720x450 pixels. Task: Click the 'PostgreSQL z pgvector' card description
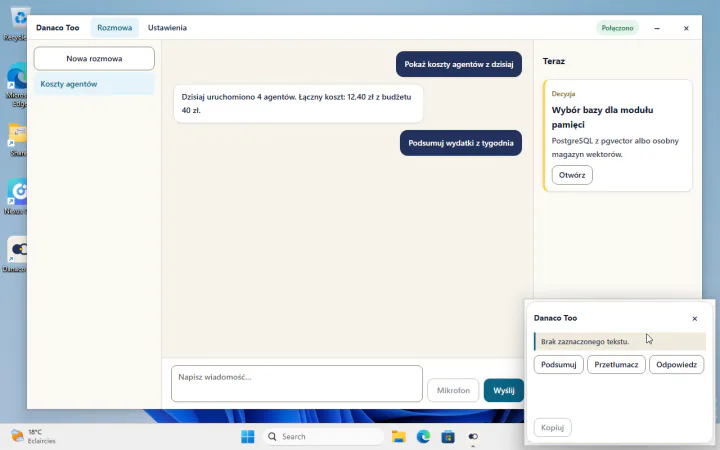tap(615, 147)
